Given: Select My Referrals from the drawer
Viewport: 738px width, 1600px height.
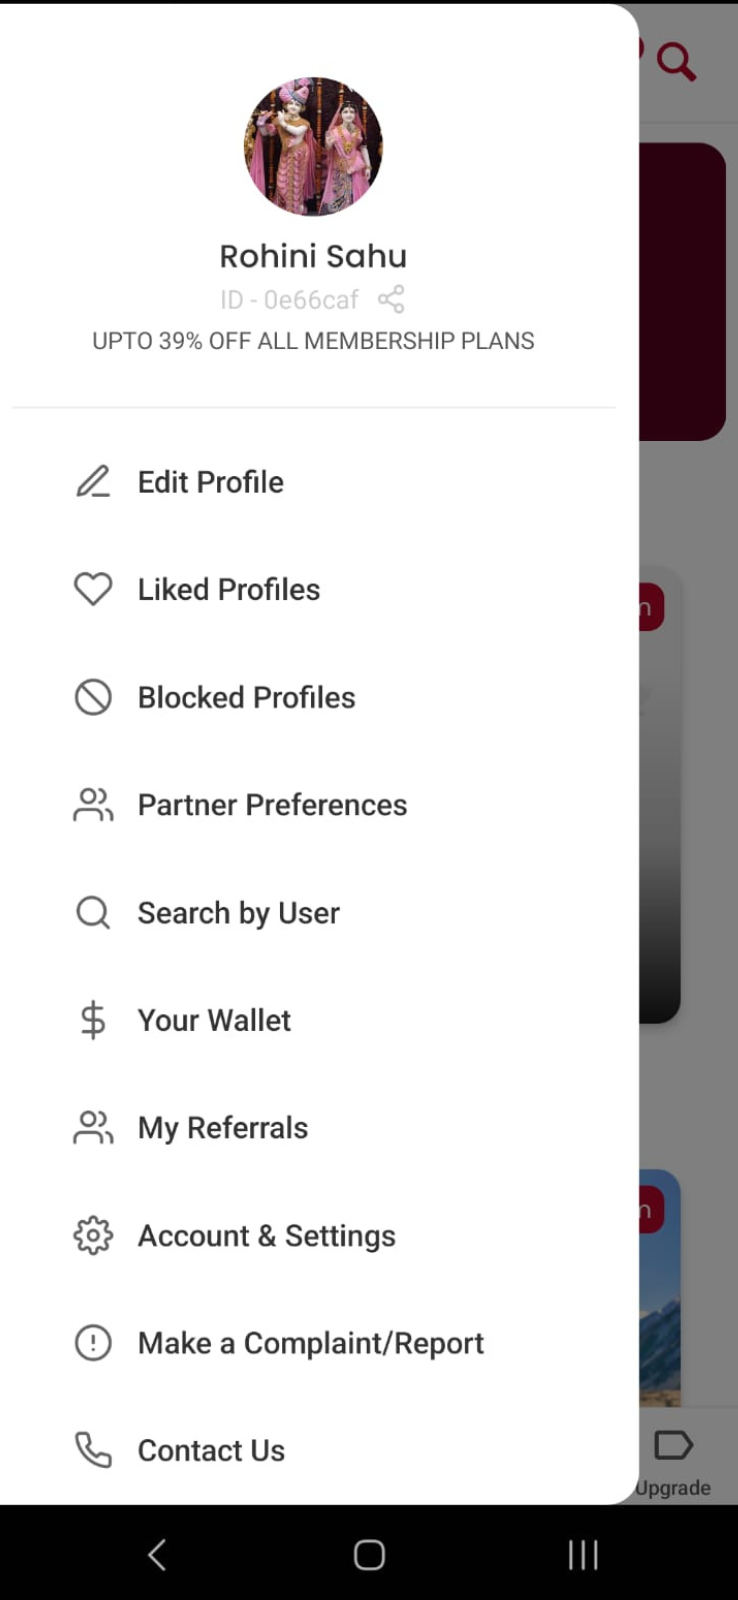Looking at the screenshot, I should [x=222, y=1128].
